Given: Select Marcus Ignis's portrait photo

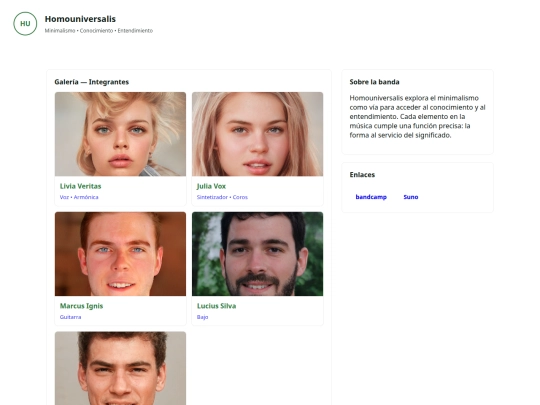Looking at the screenshot, I should [120, 254].
